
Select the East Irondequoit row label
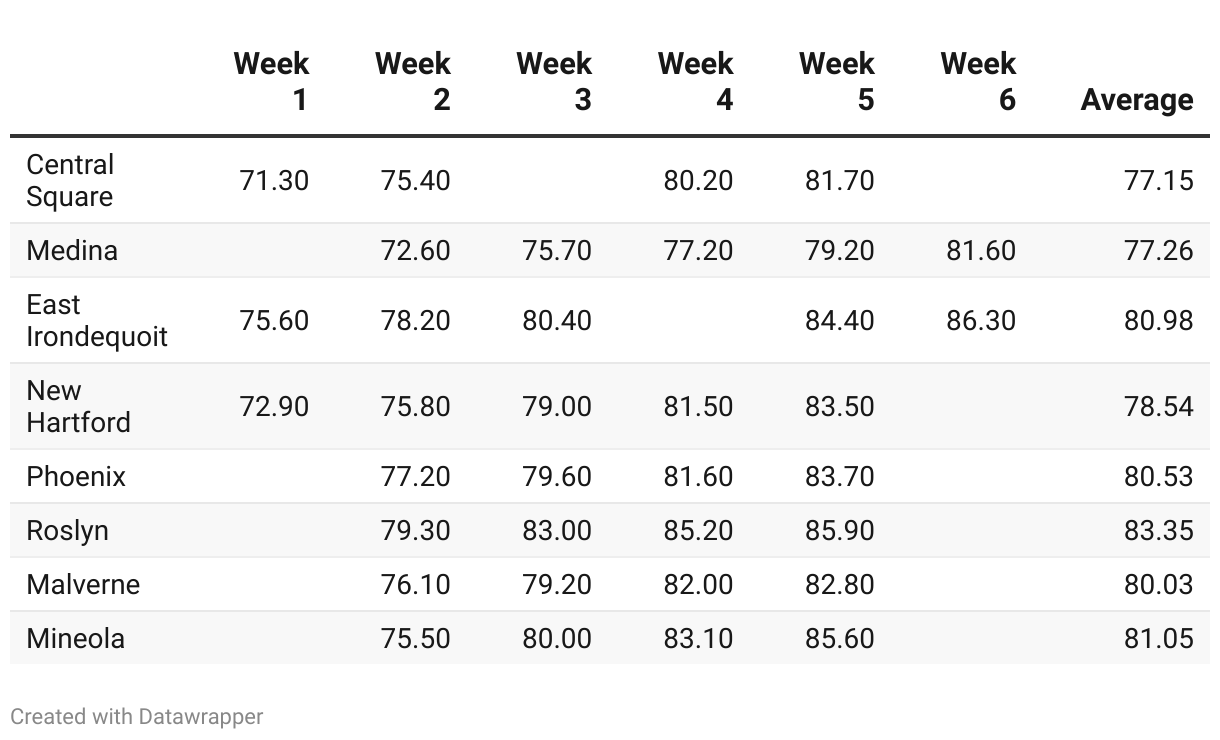(97, 320)
